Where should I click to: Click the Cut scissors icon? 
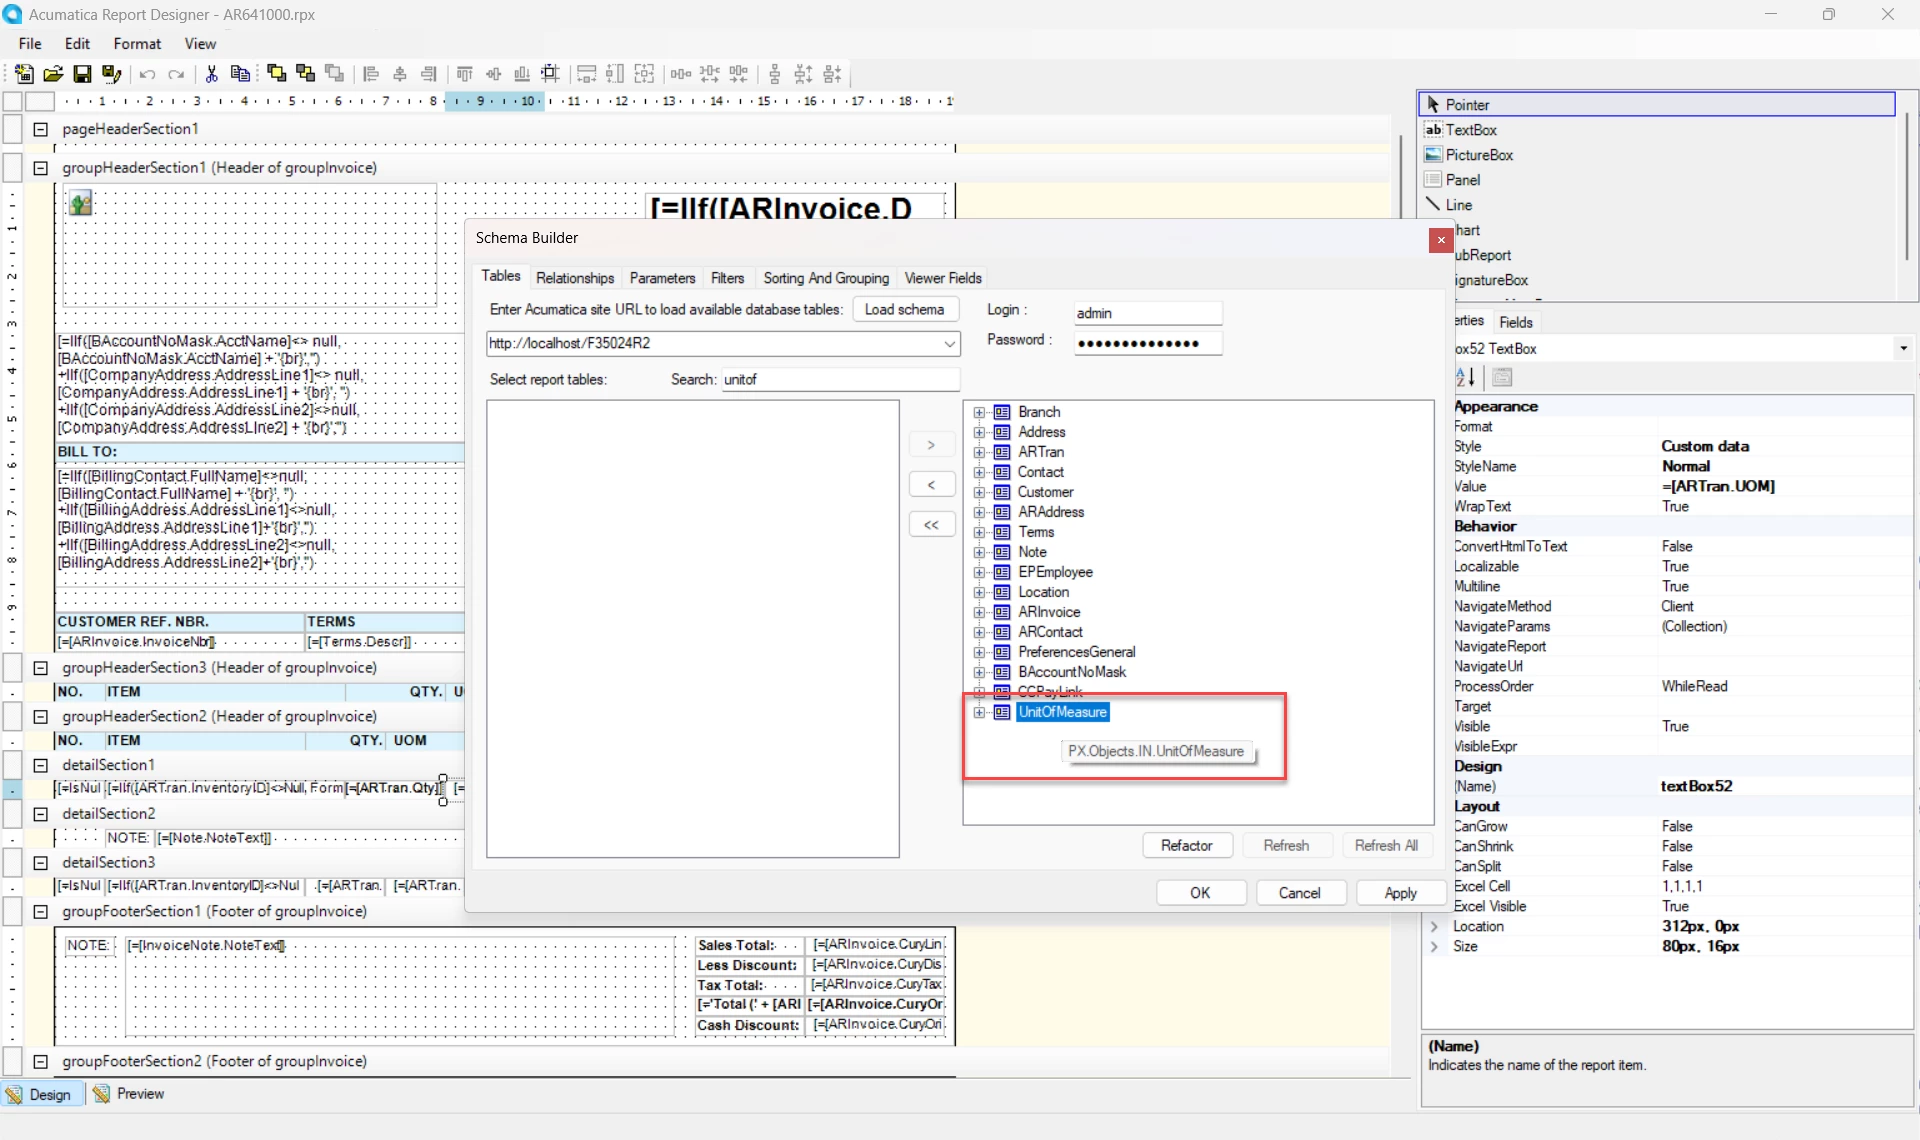(211, 74)
